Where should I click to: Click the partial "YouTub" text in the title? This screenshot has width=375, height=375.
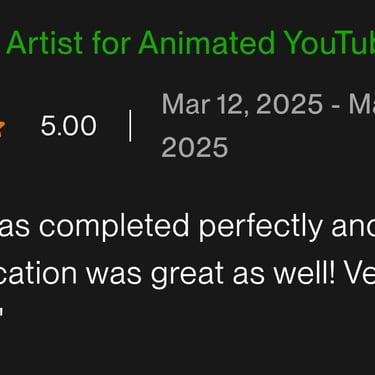point(330,43)
